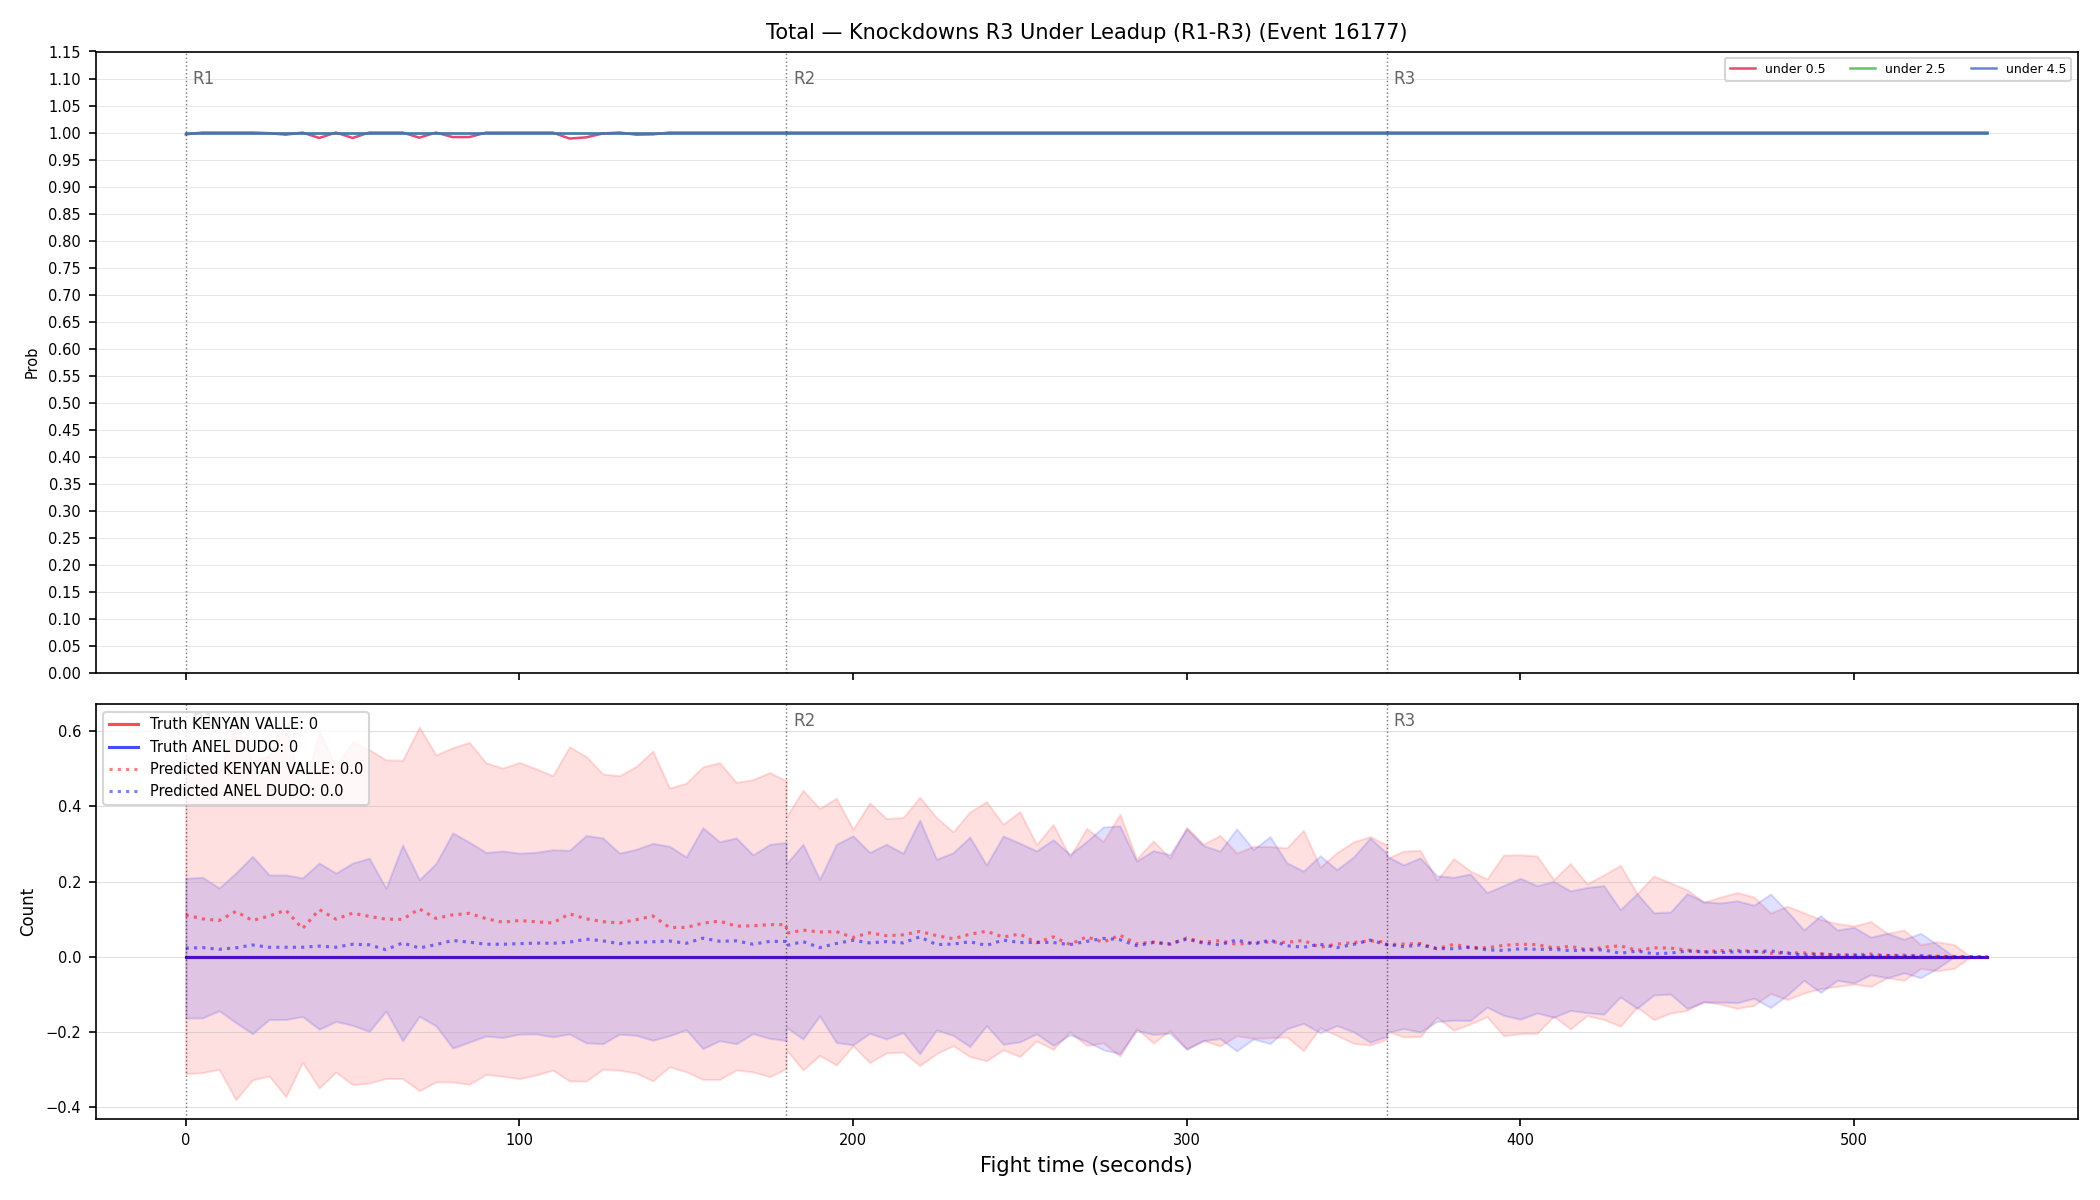The height and width of the screenshot is (1200, 2100).
Task: Click the 0.00 tick on the Prob axis
Action: coord(65,673)
